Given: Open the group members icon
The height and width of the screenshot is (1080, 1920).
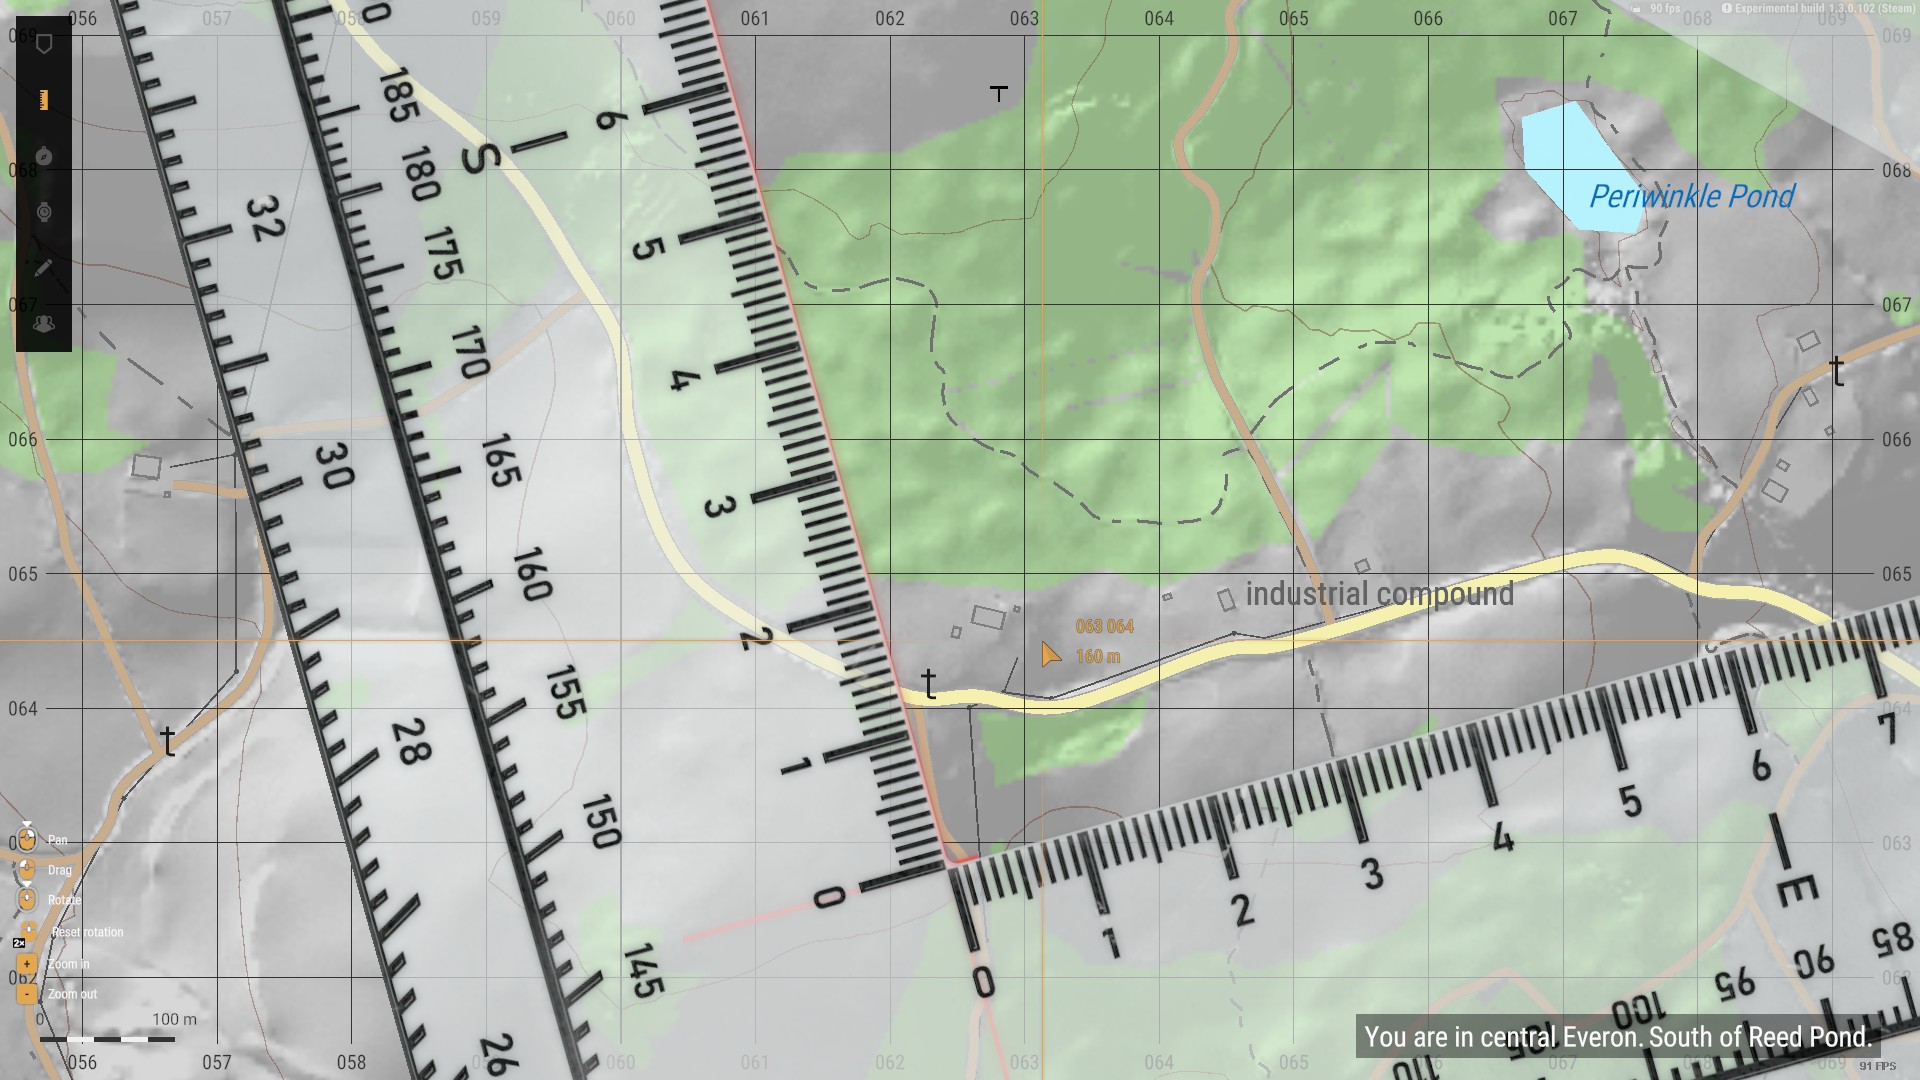Looking at the screenshot, I should [44, 324].
